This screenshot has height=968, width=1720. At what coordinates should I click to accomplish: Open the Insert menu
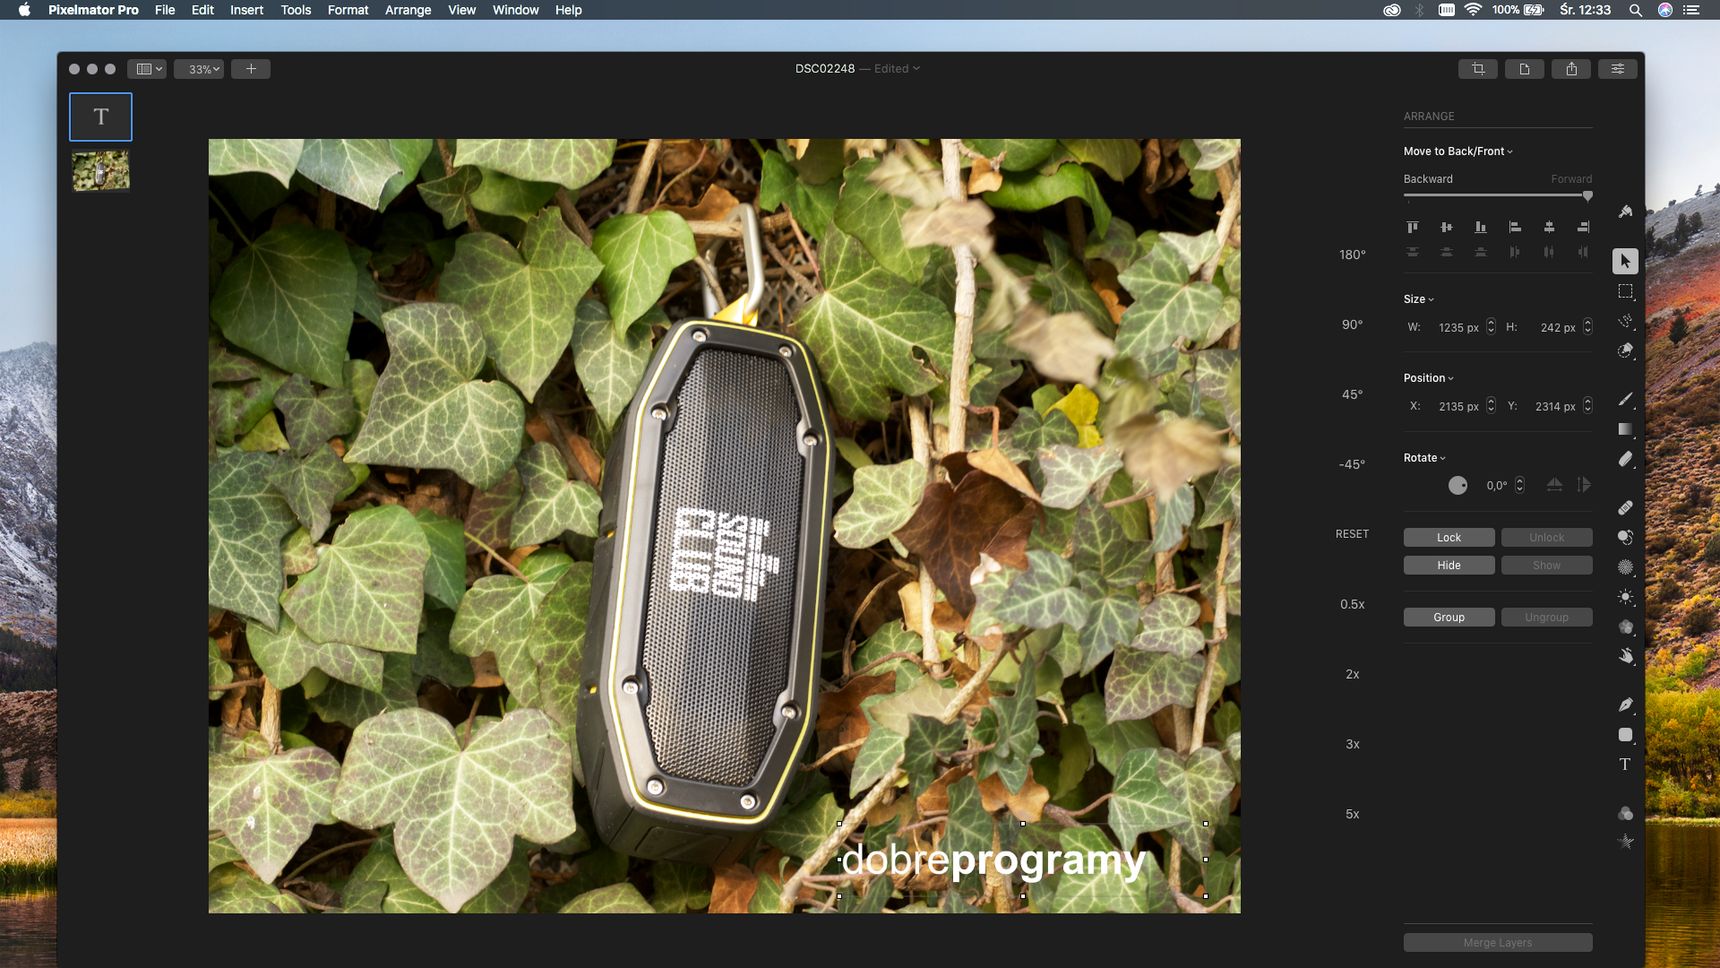click(x=247, y=10)
